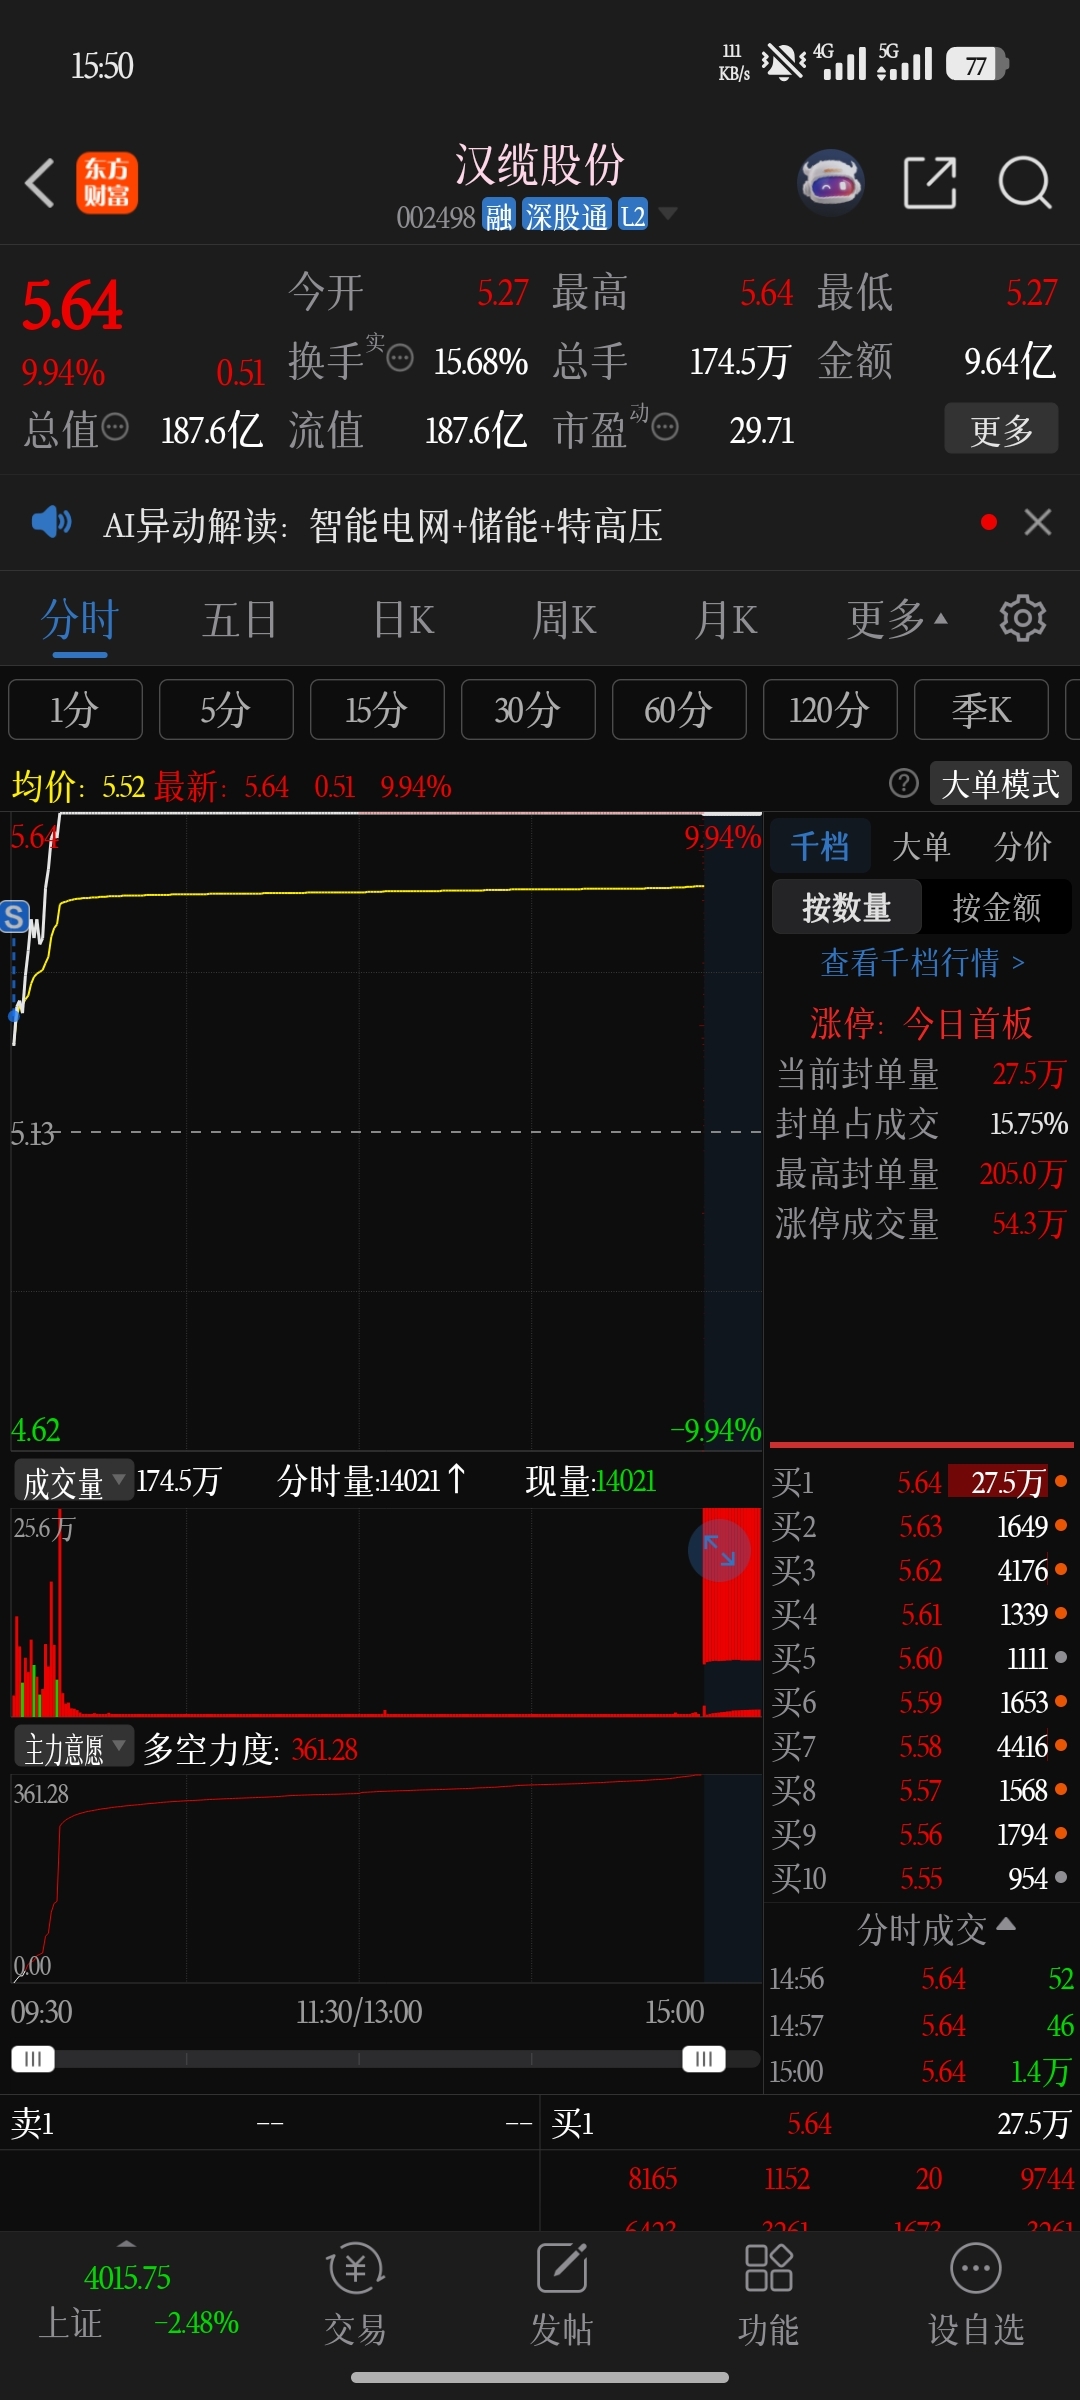Image resolution: width=1080 pixels, height=2400 pixels.
Task: Open the 更多 chart period dropdown
Action: 897,619
